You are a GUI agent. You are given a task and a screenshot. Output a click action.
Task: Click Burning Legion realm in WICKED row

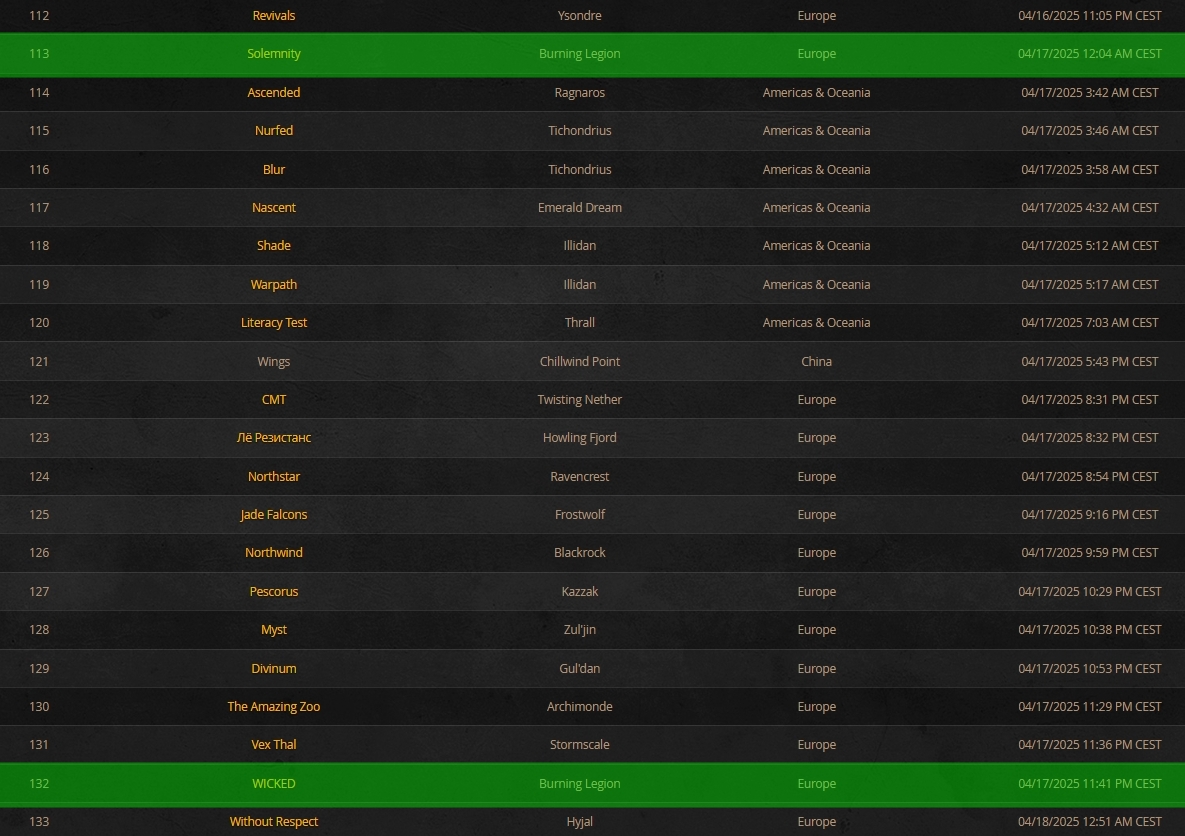pyautogui.click(x=580, y=784)
